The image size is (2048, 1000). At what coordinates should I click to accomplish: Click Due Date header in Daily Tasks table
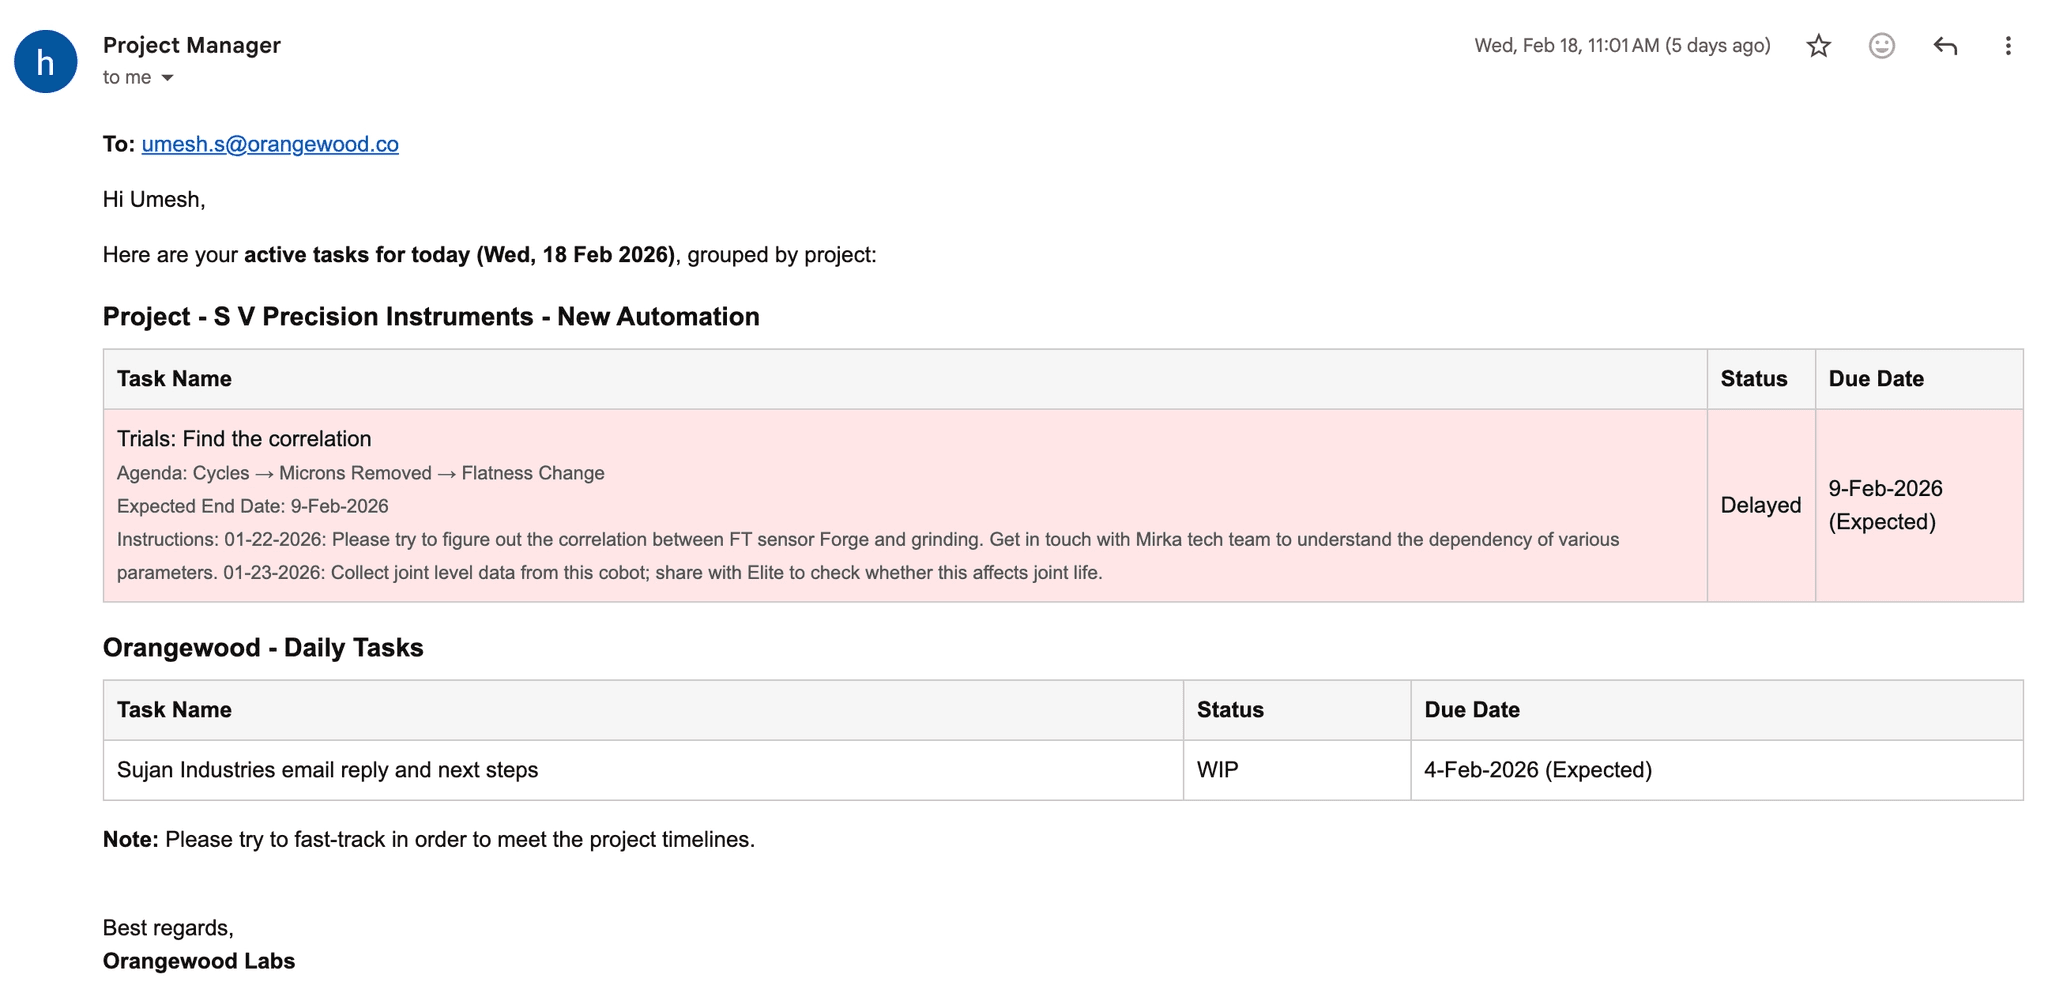[1471, 710]
